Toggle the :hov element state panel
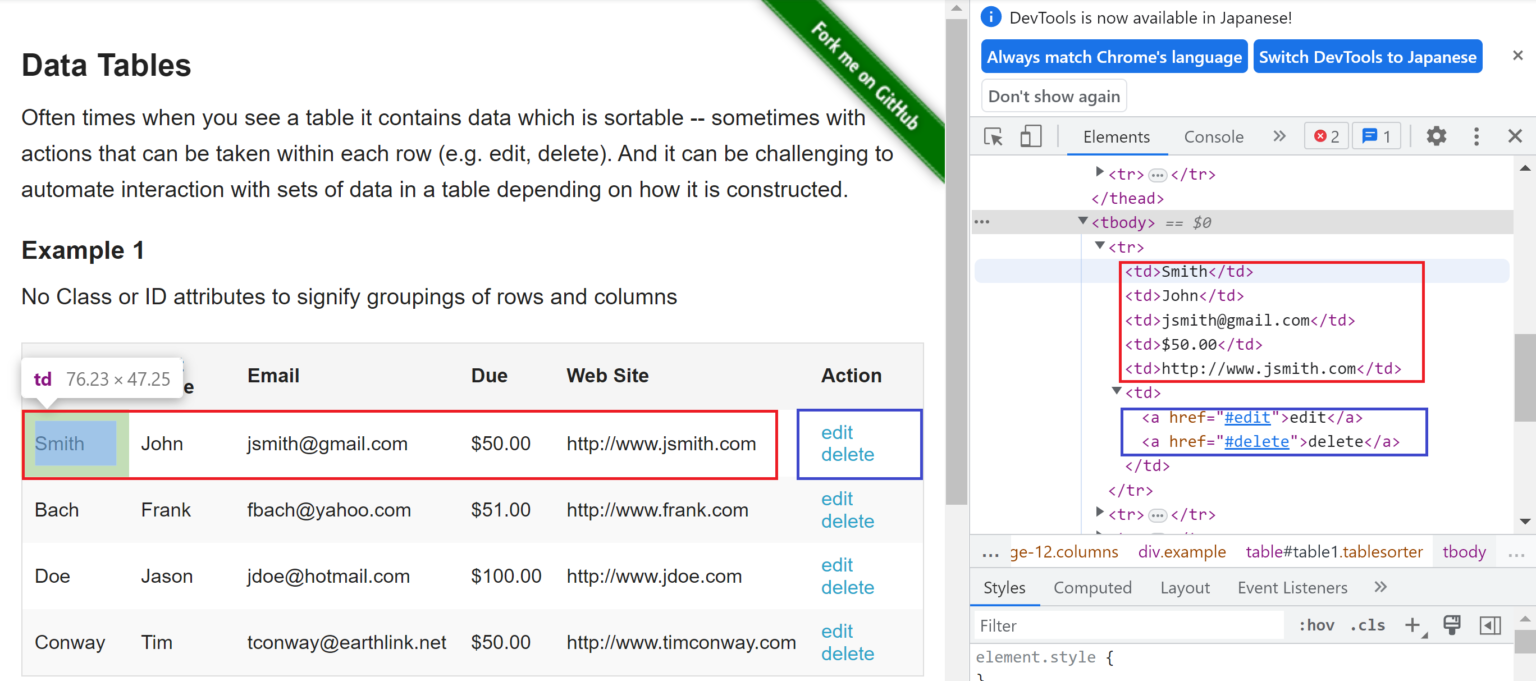1536x681 pixels. coord(1316,625)
